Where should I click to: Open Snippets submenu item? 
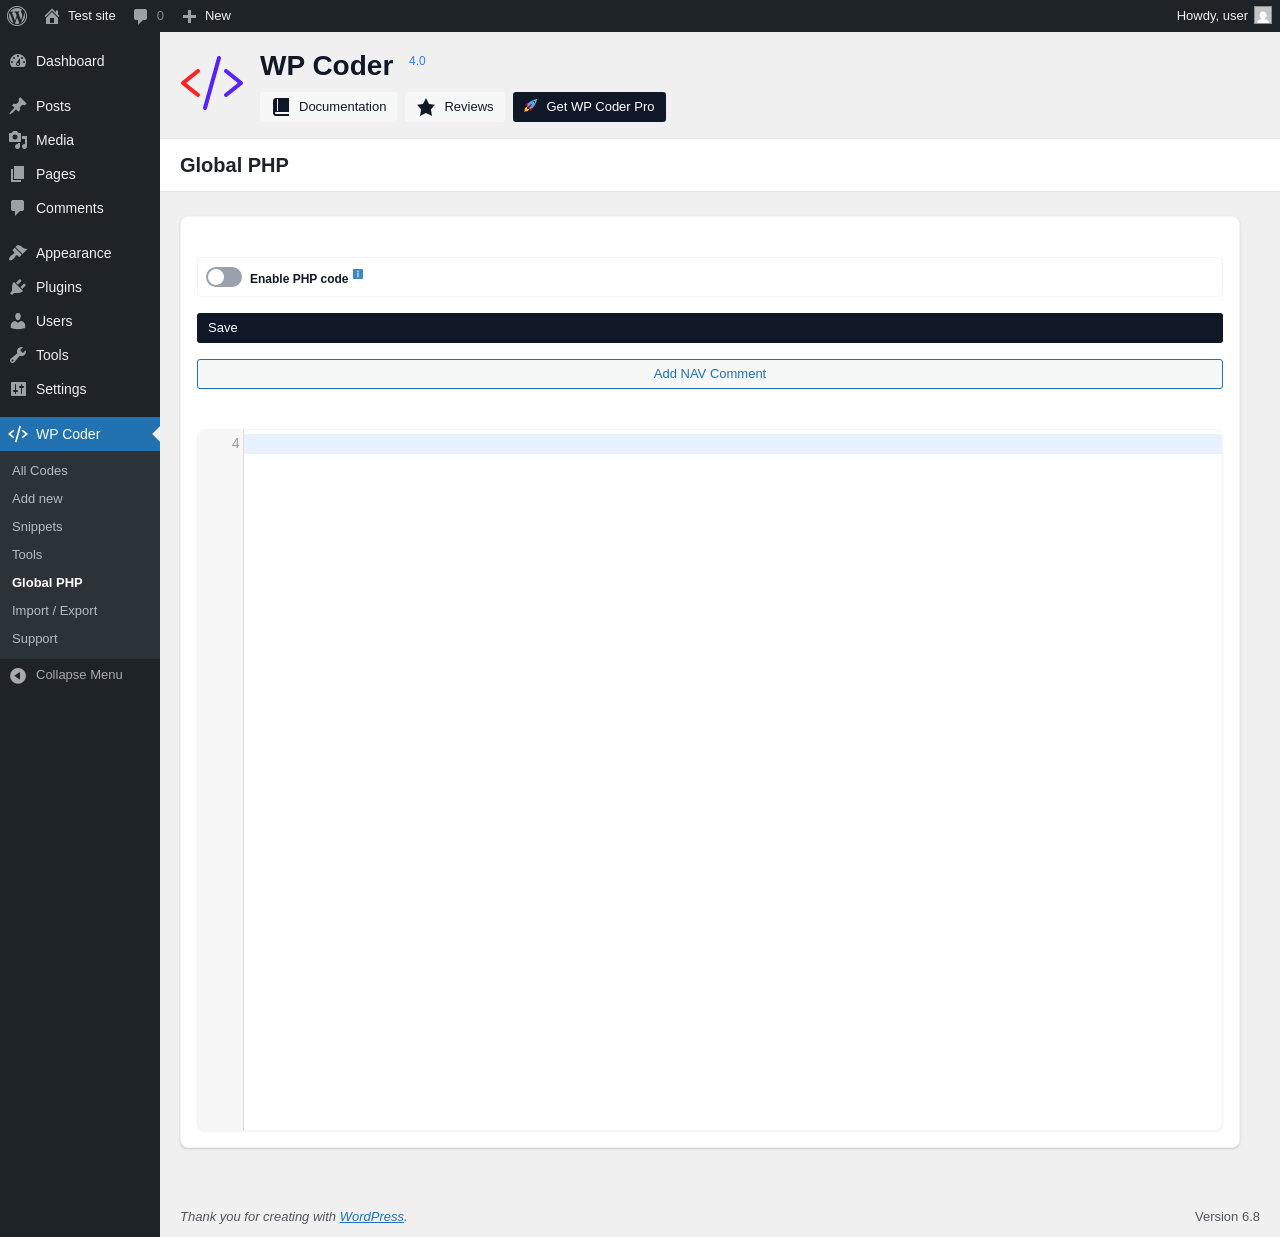(37, 527)
